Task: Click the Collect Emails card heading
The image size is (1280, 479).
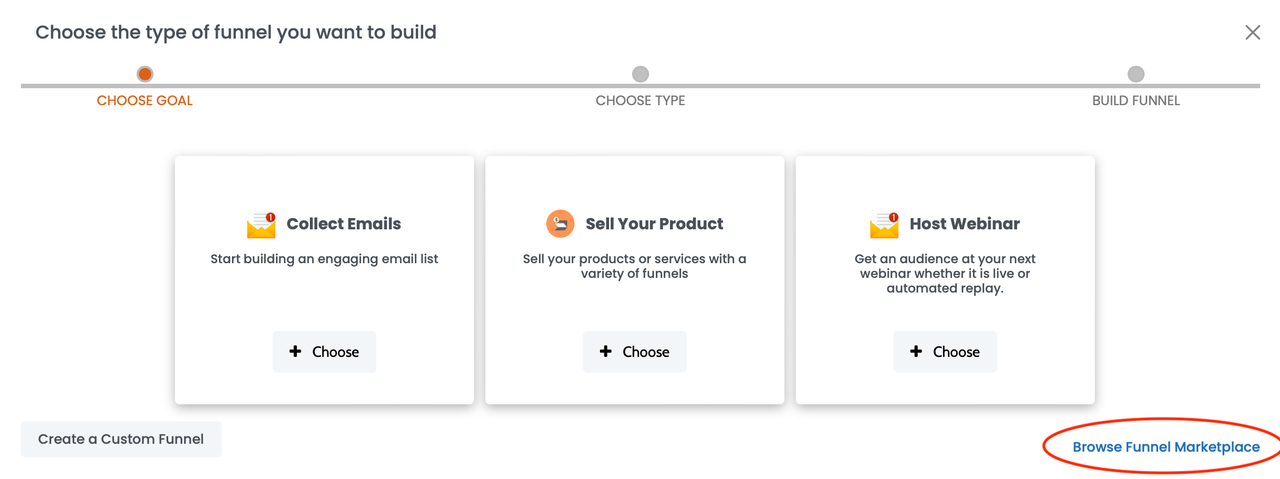Action: tap(343, 224)
